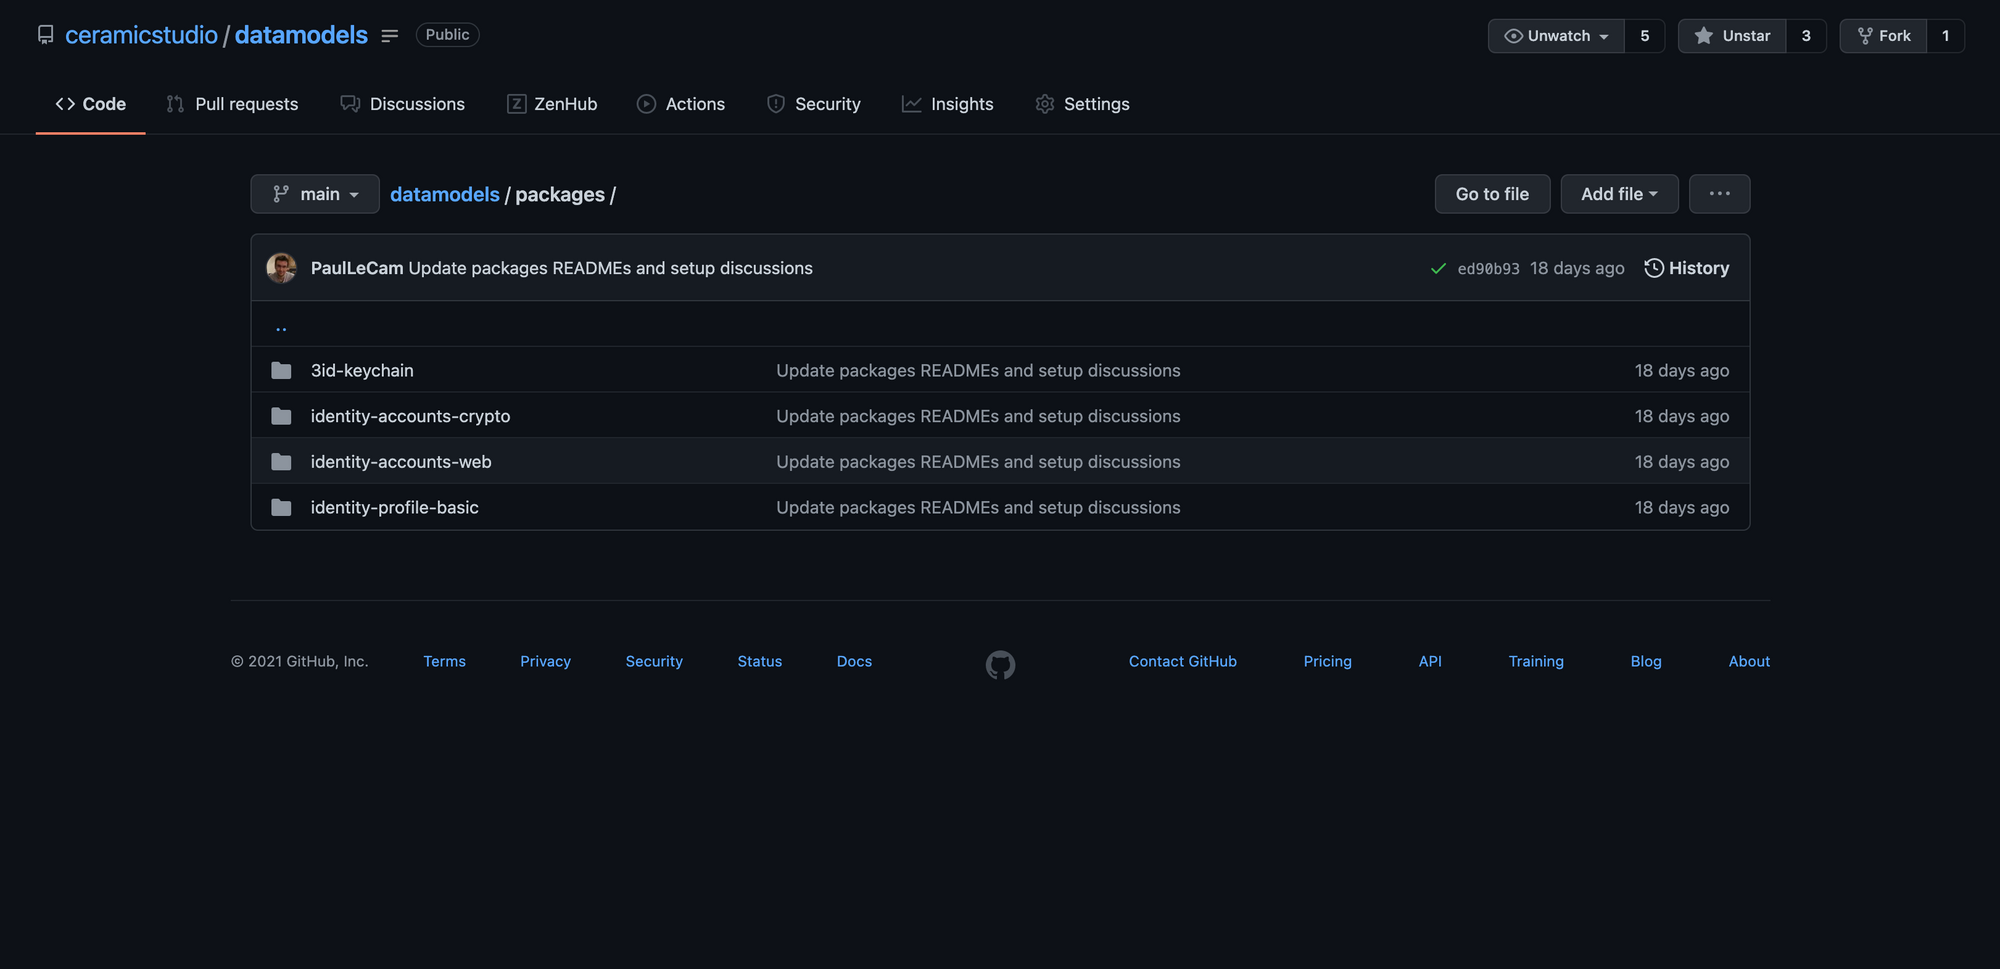Open commit hash ed90b93
The image size is (2000, 969).
1488,269
